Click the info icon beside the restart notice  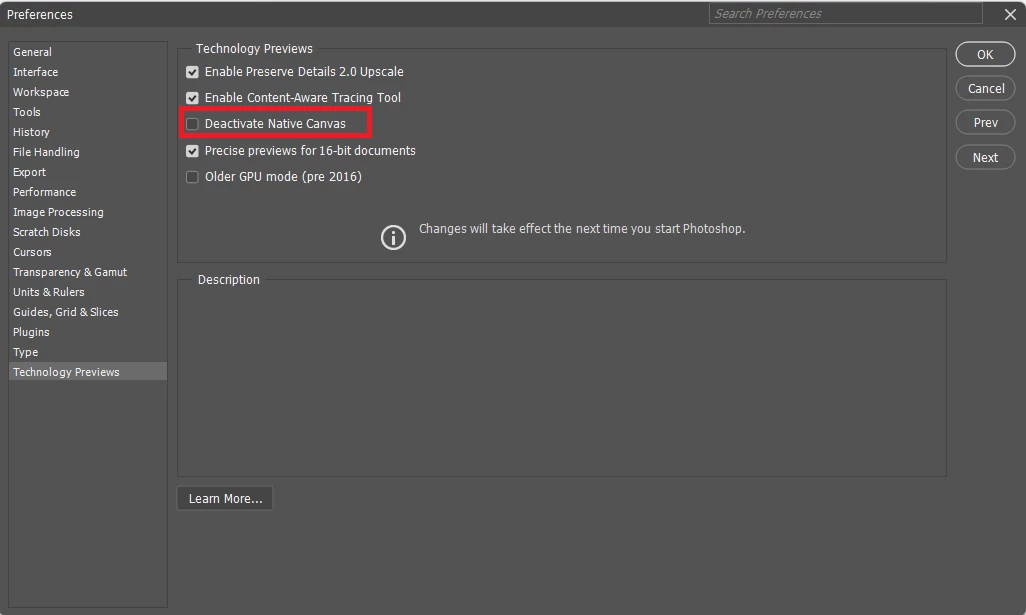(393, 237)
